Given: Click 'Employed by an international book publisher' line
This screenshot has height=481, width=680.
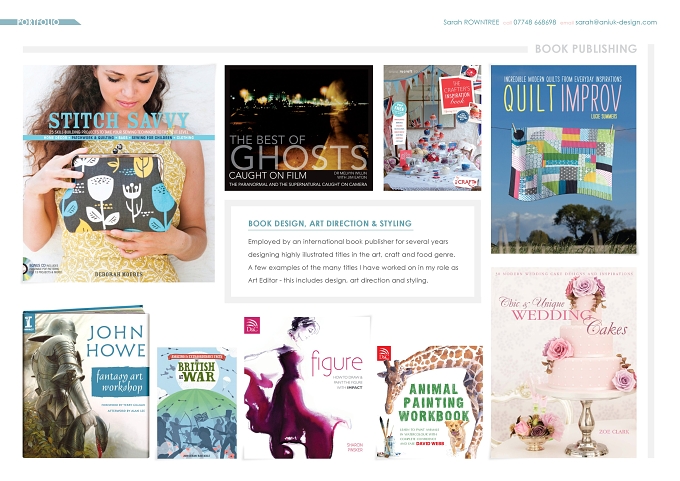Looking at the screenshot, I should tap(348, 242).
